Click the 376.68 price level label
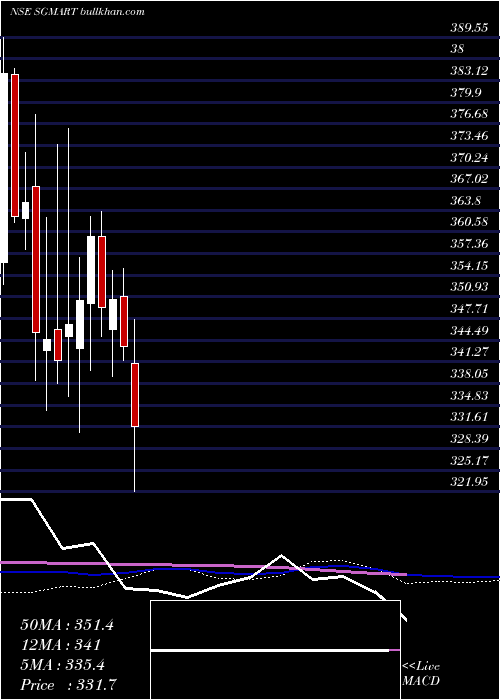Screen dimensions: 500x700 [469, 114]
